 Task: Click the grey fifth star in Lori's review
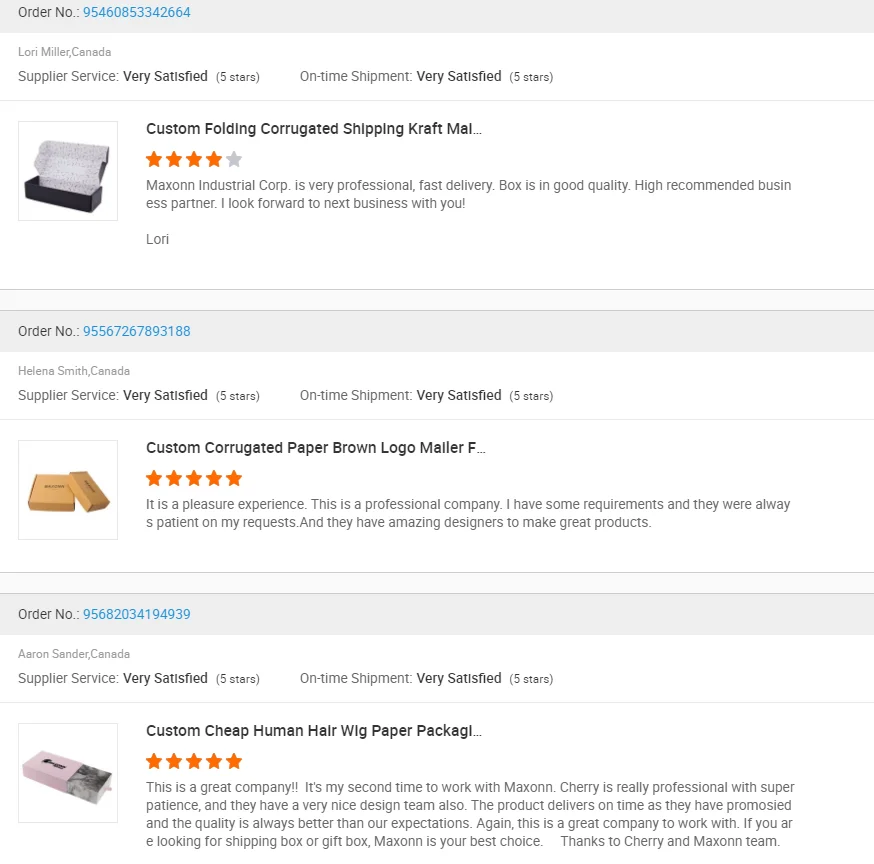point(234,159)
